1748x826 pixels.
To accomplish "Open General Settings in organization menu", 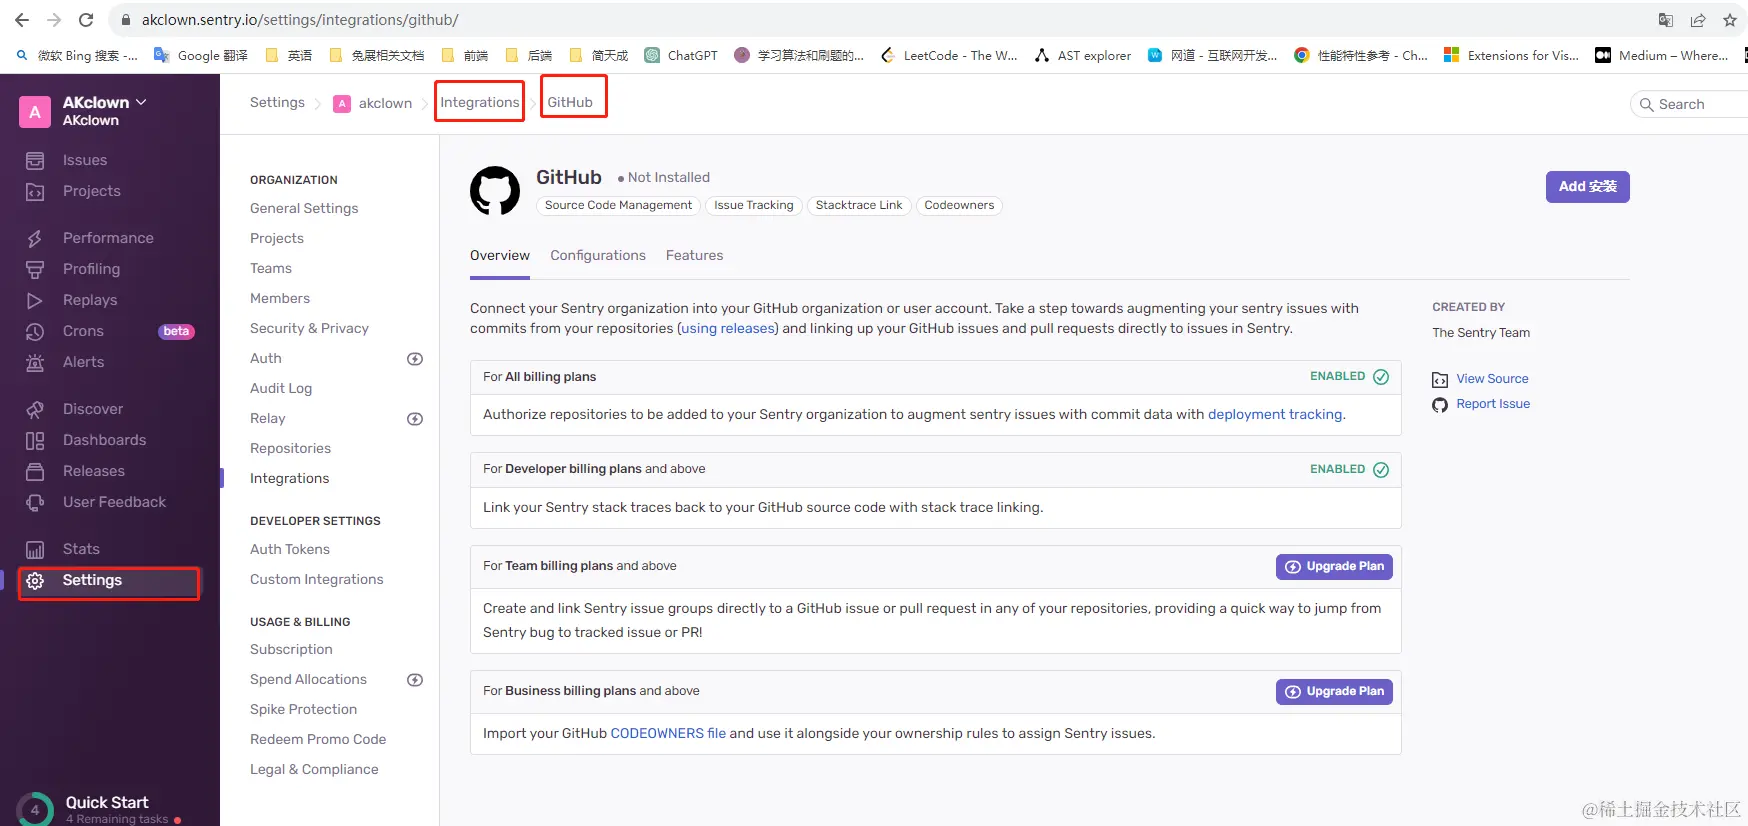I will [304, 208].
